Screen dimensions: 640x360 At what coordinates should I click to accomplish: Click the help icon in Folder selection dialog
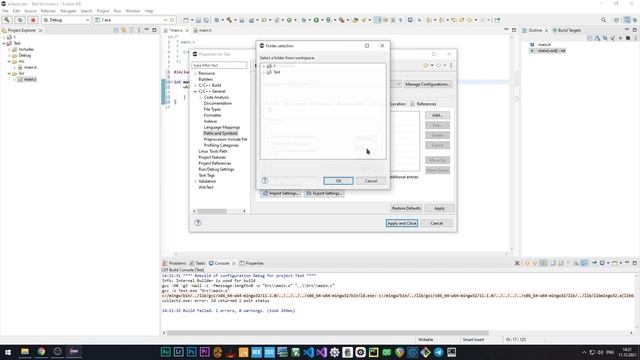coord(264,180)
